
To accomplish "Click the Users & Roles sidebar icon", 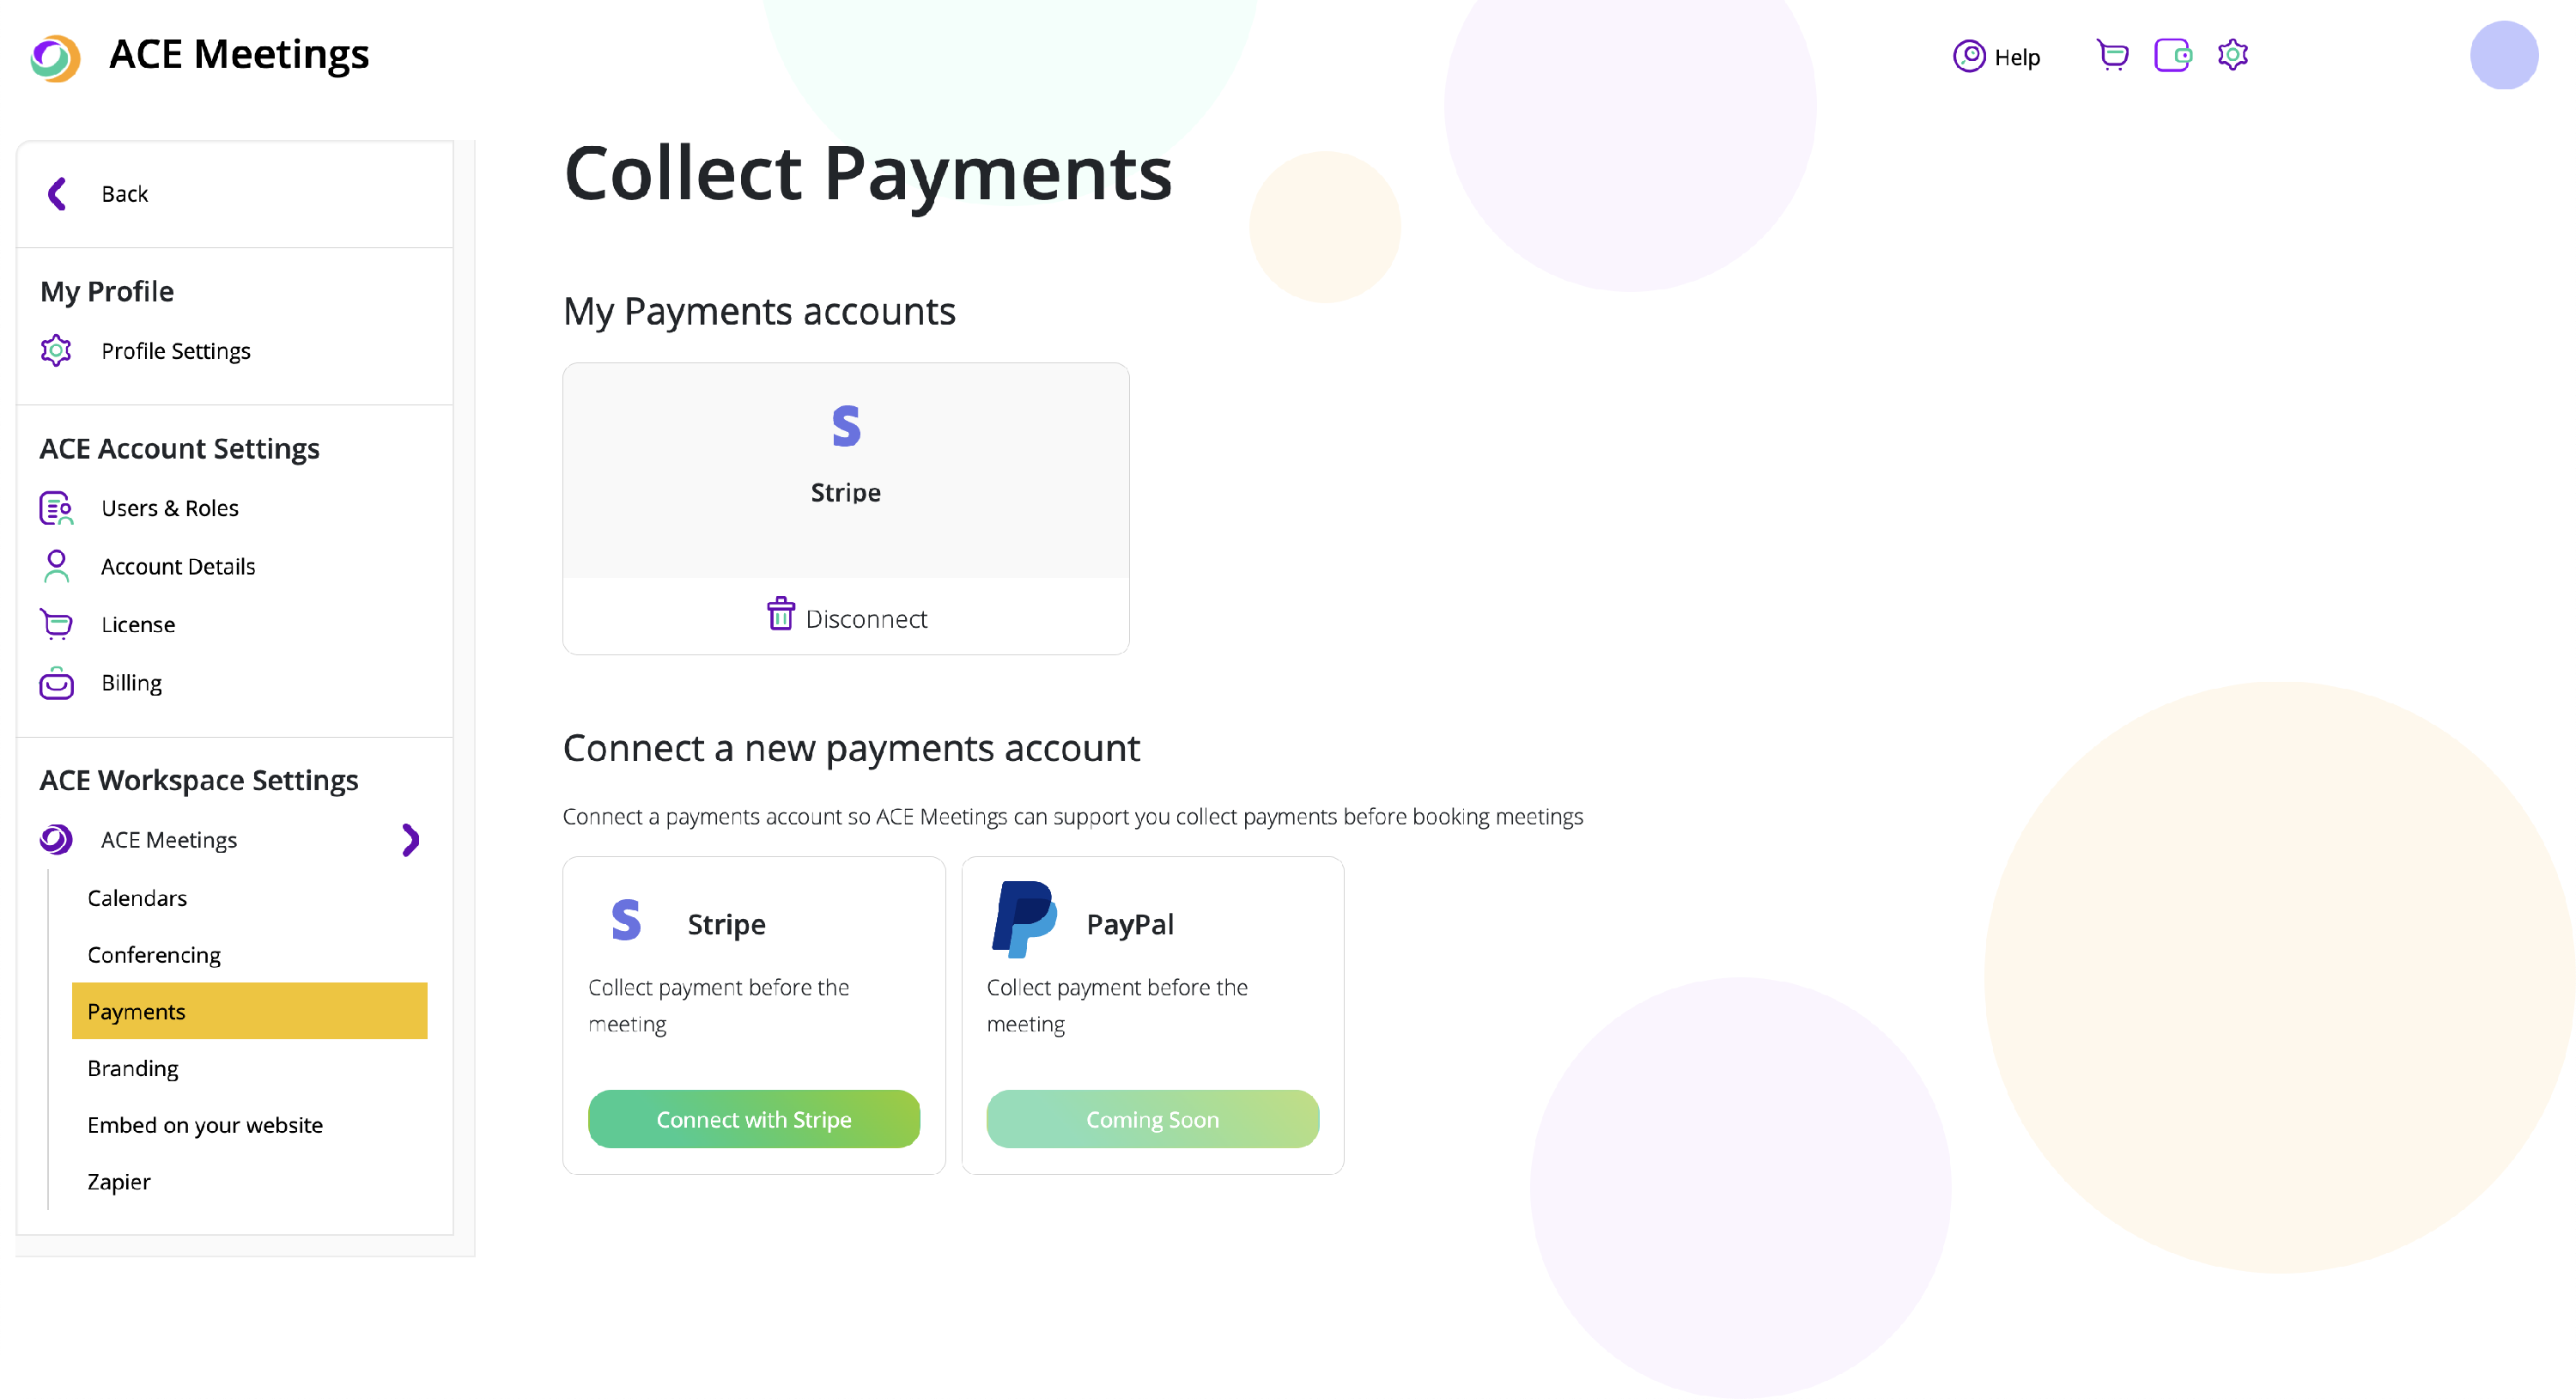I will point(56,508).
